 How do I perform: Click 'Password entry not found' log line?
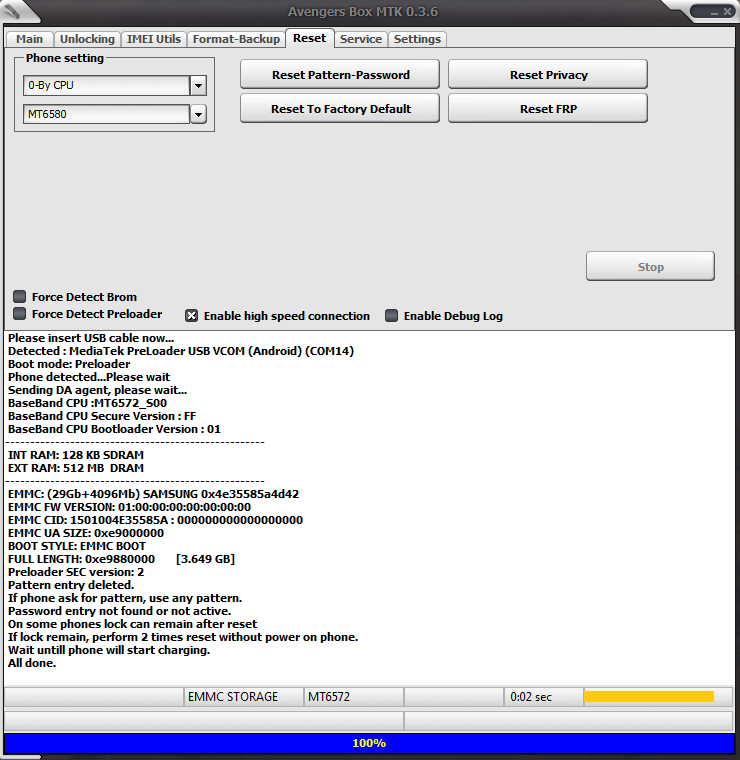119,611
